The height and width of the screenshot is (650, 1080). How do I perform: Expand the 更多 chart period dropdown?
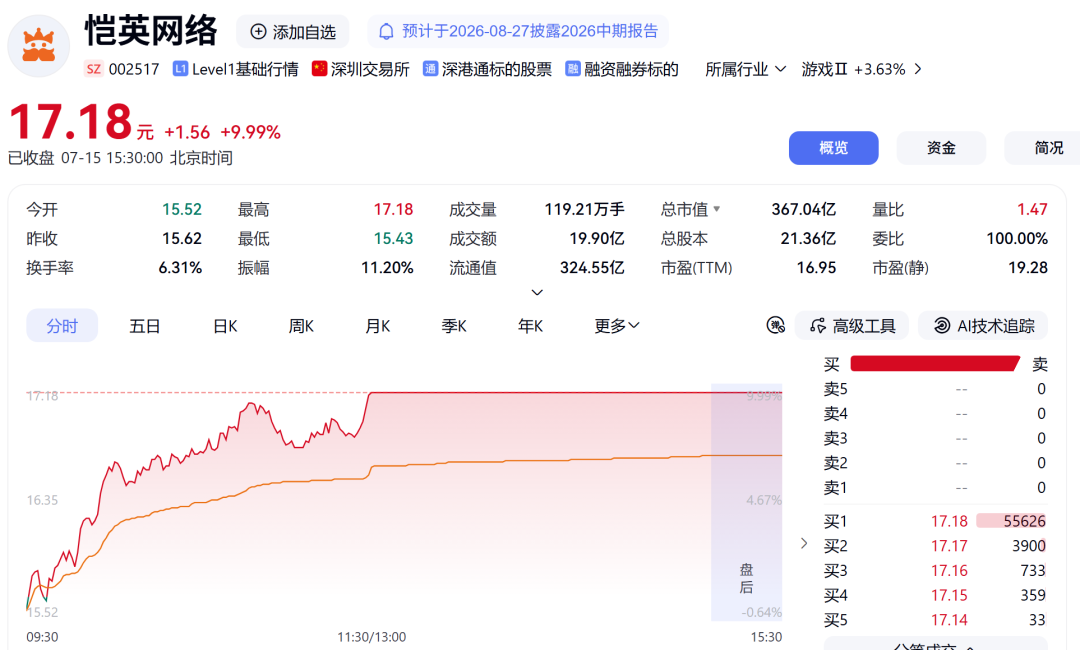pos(617,326)
